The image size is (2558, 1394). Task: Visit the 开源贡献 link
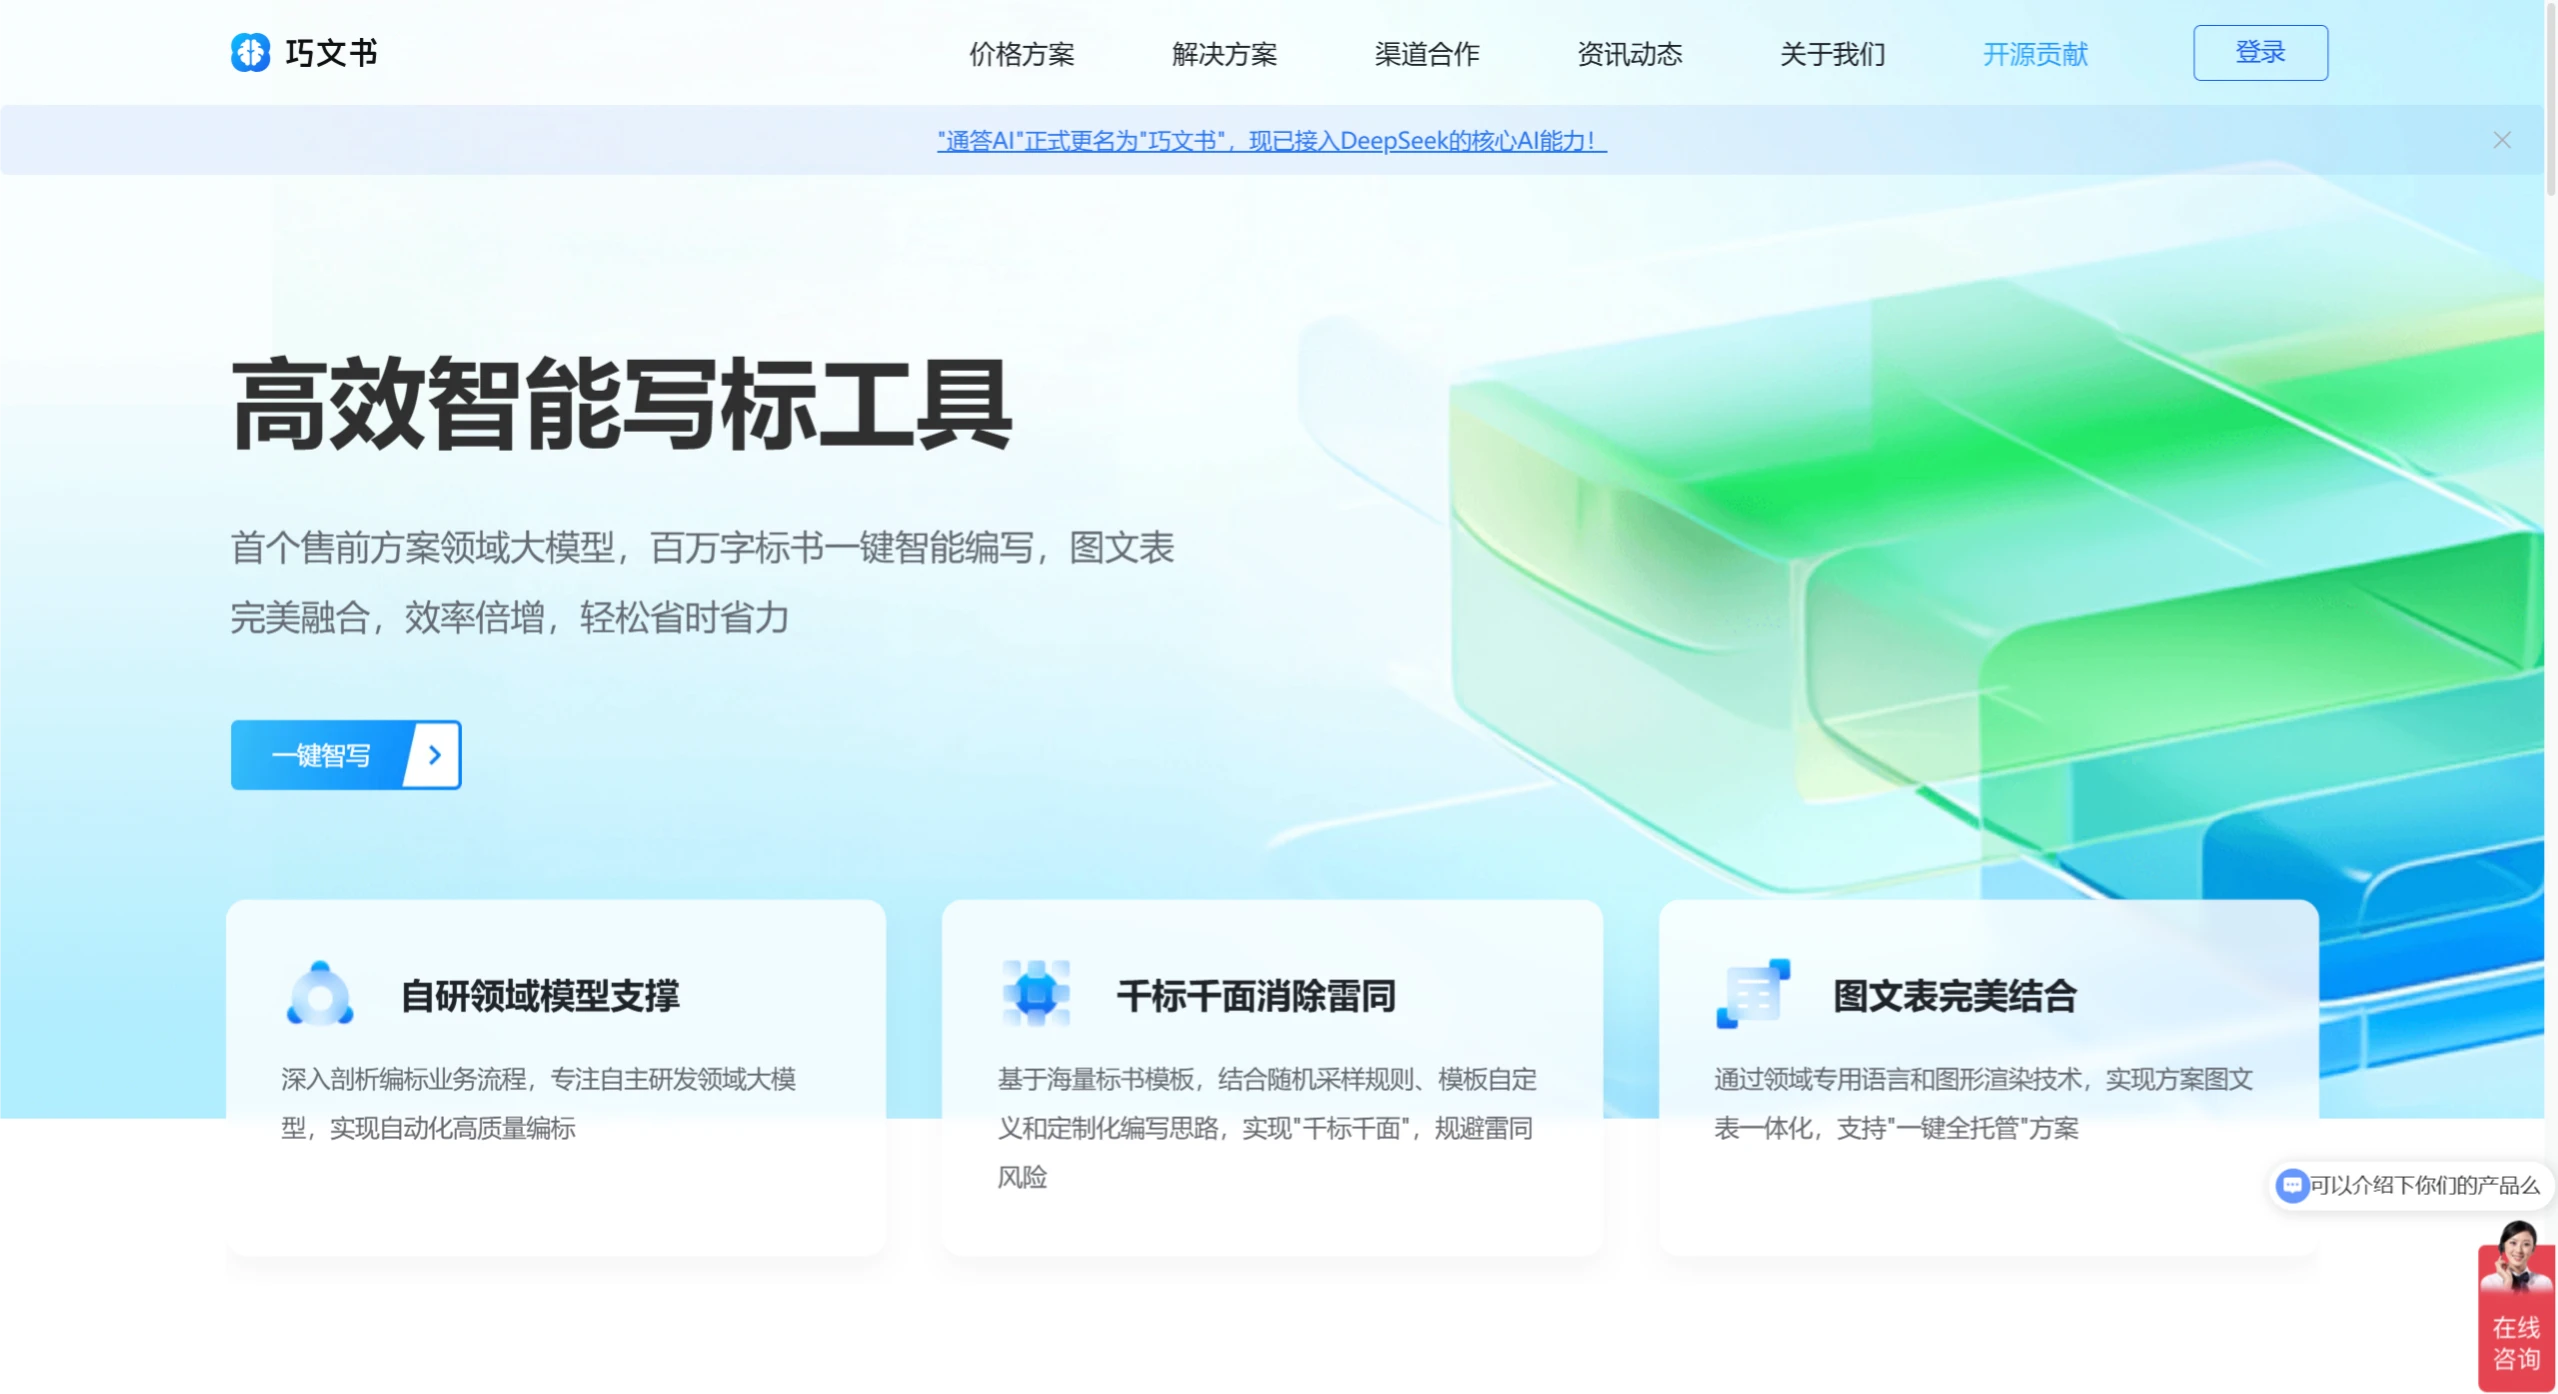2034,55
